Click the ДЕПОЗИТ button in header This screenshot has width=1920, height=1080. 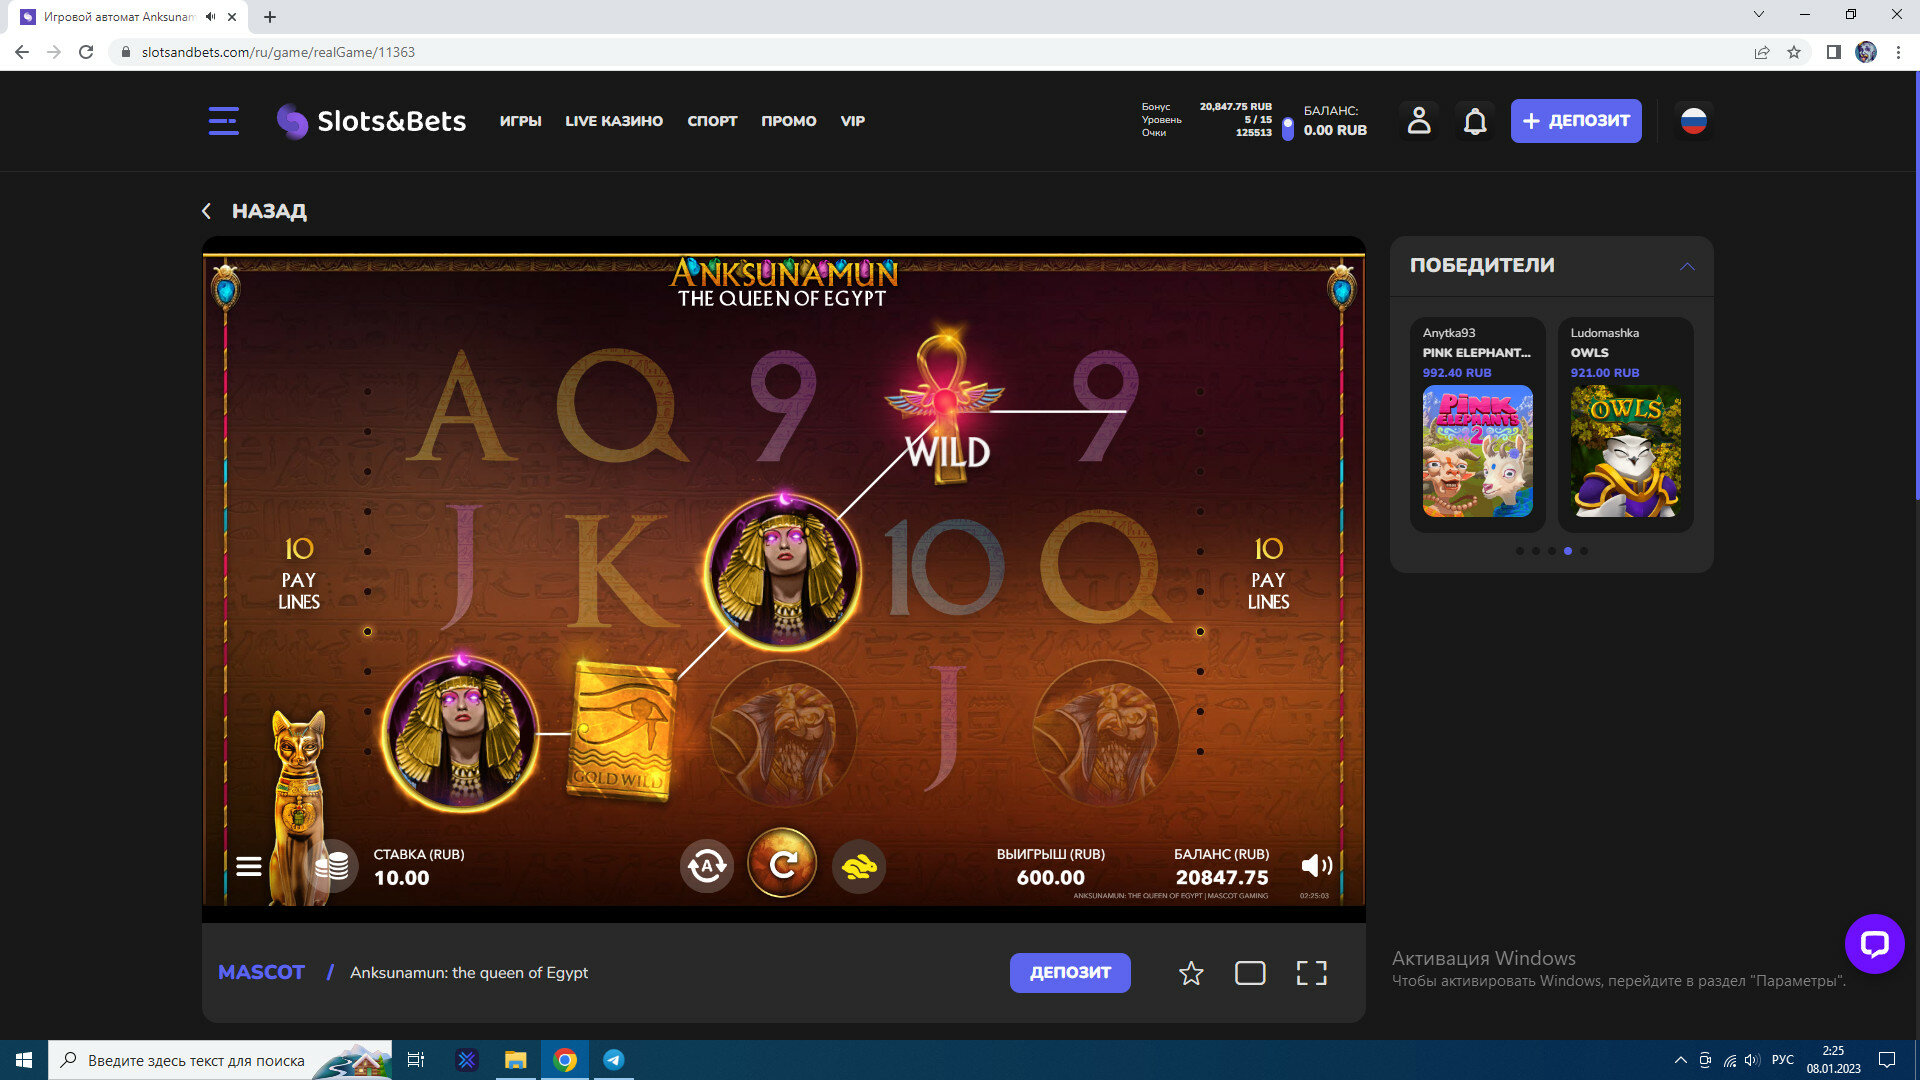(1575, 121)
